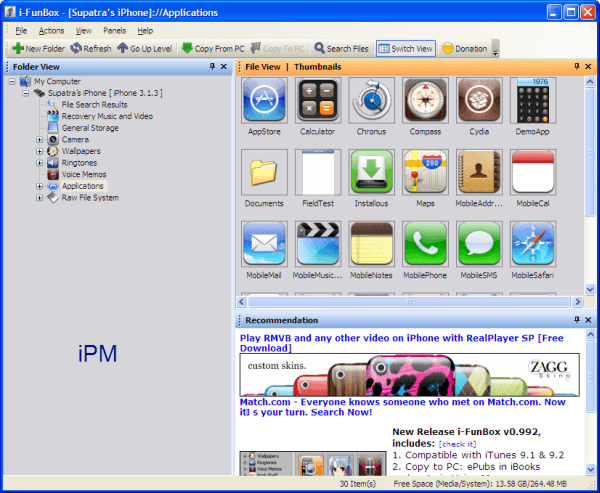Click Recommendation panel scroll down arrow

coord(590,469)
